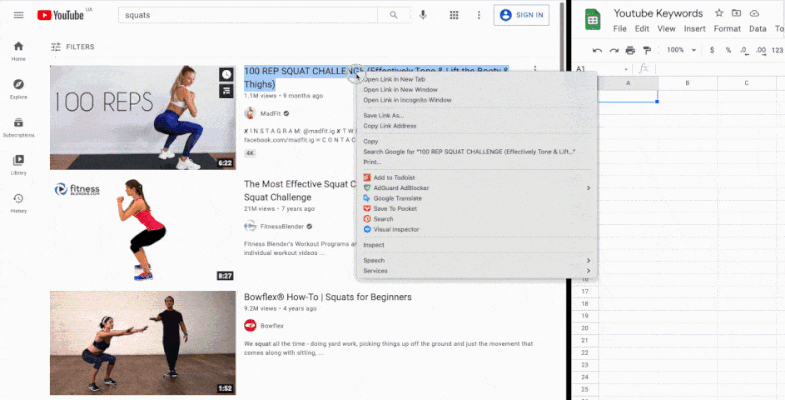Open the YouTube hamburger menu
This screenshot has height=400, width=785.
tap(19, 15)
